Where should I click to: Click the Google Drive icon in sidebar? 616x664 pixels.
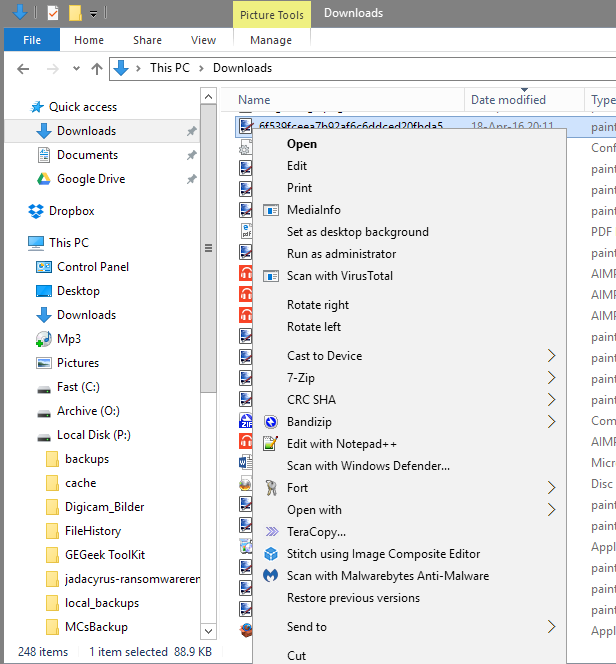[44, 179]
